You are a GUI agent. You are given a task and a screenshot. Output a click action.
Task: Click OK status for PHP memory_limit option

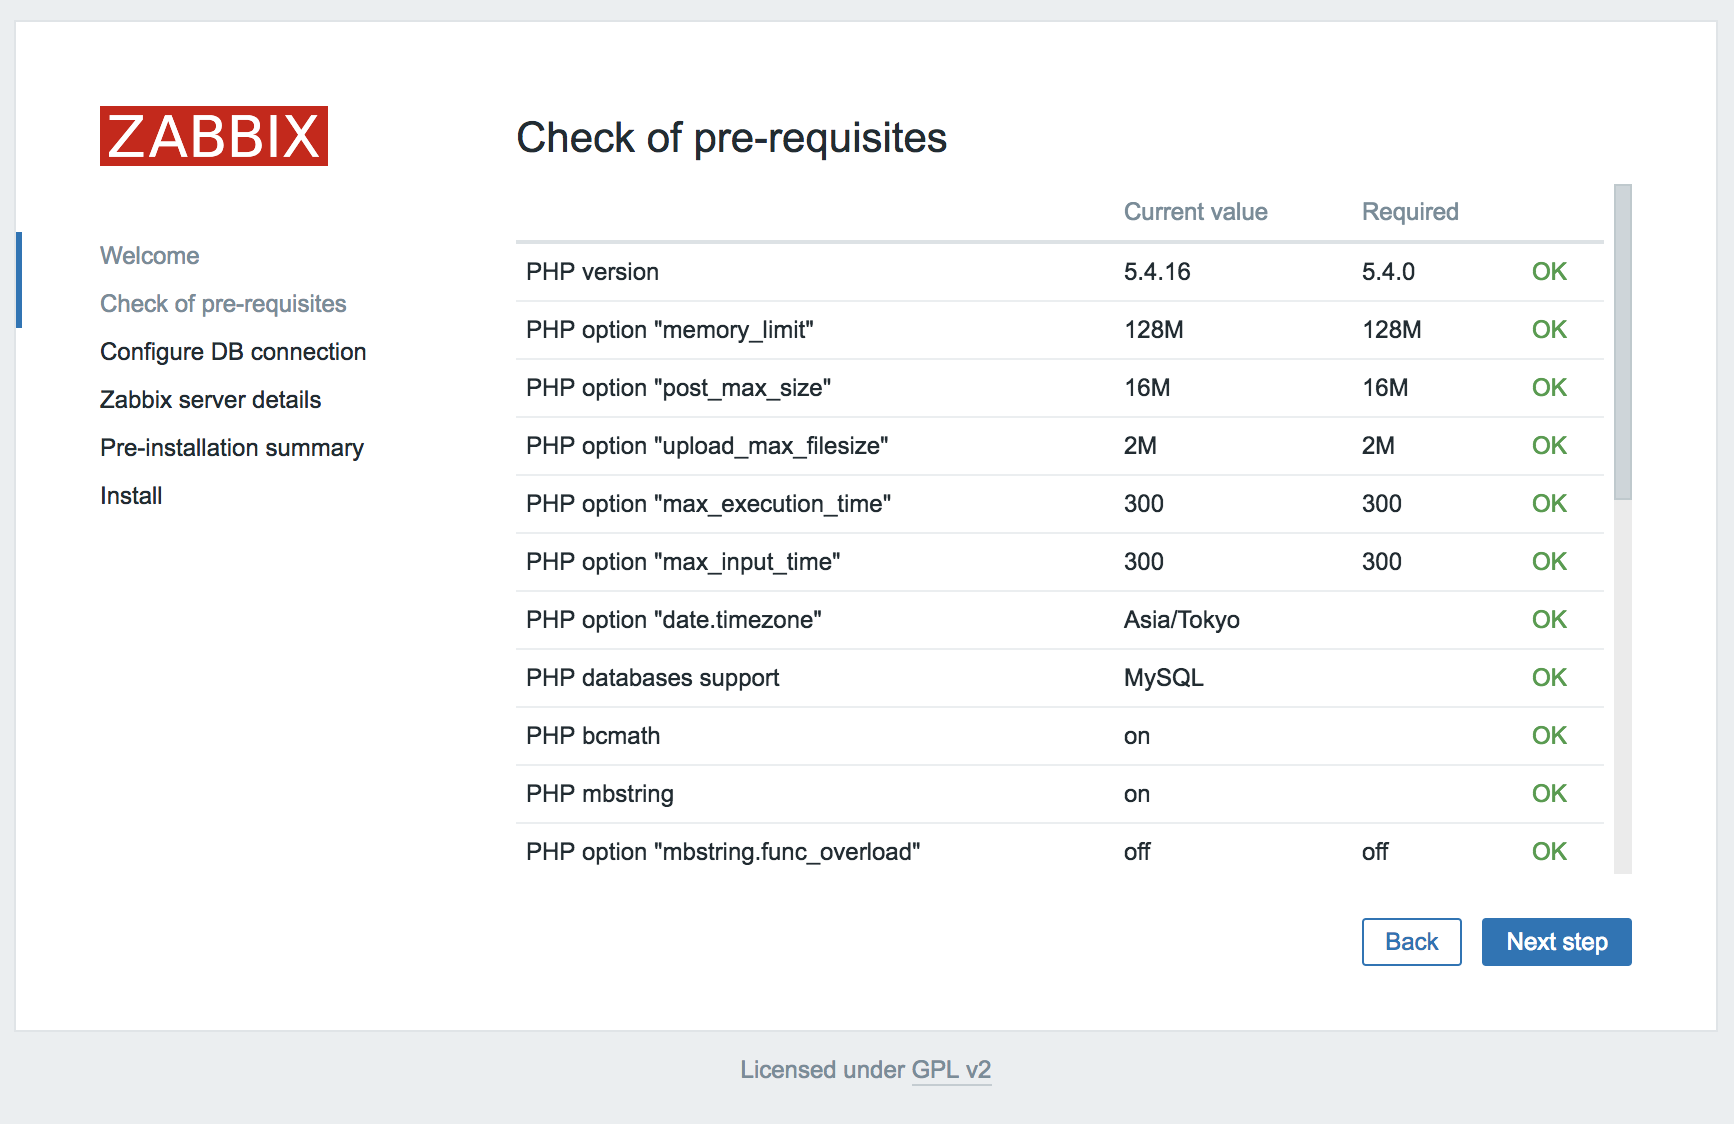(1549, 330)
